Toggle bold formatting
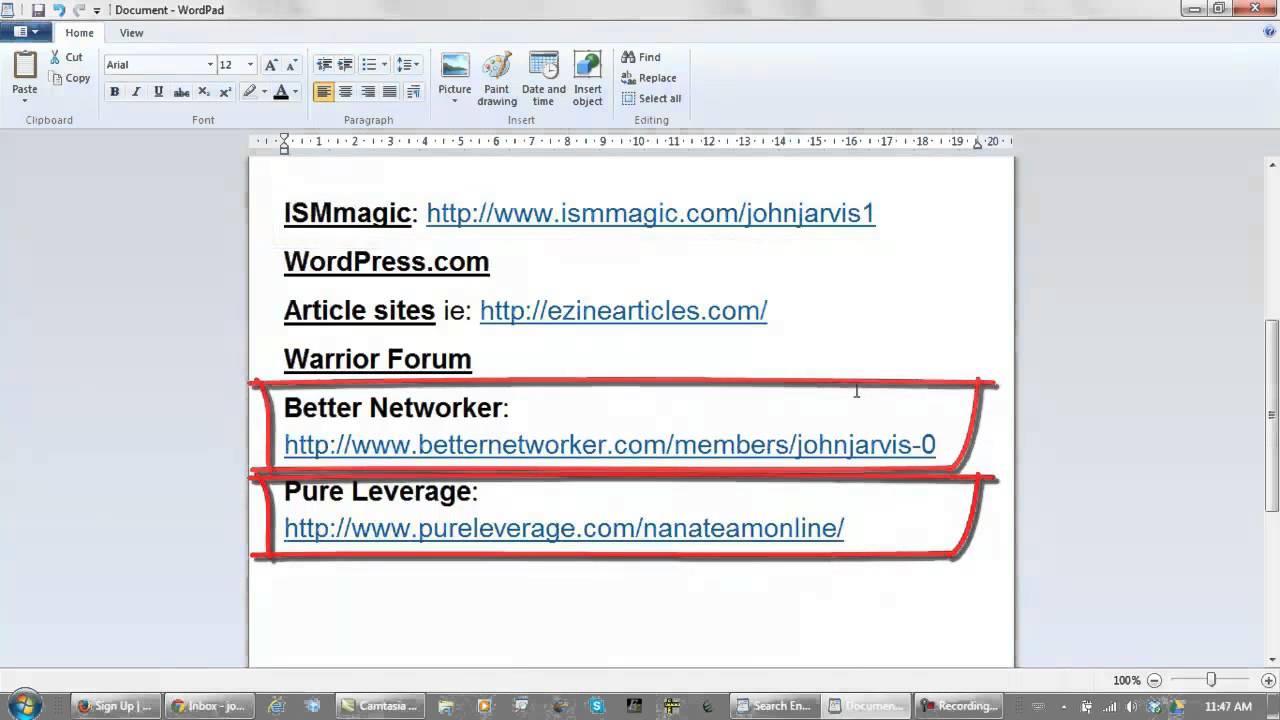The width and height of the screenshot is (1280, 720). click(x=114, y=92)
